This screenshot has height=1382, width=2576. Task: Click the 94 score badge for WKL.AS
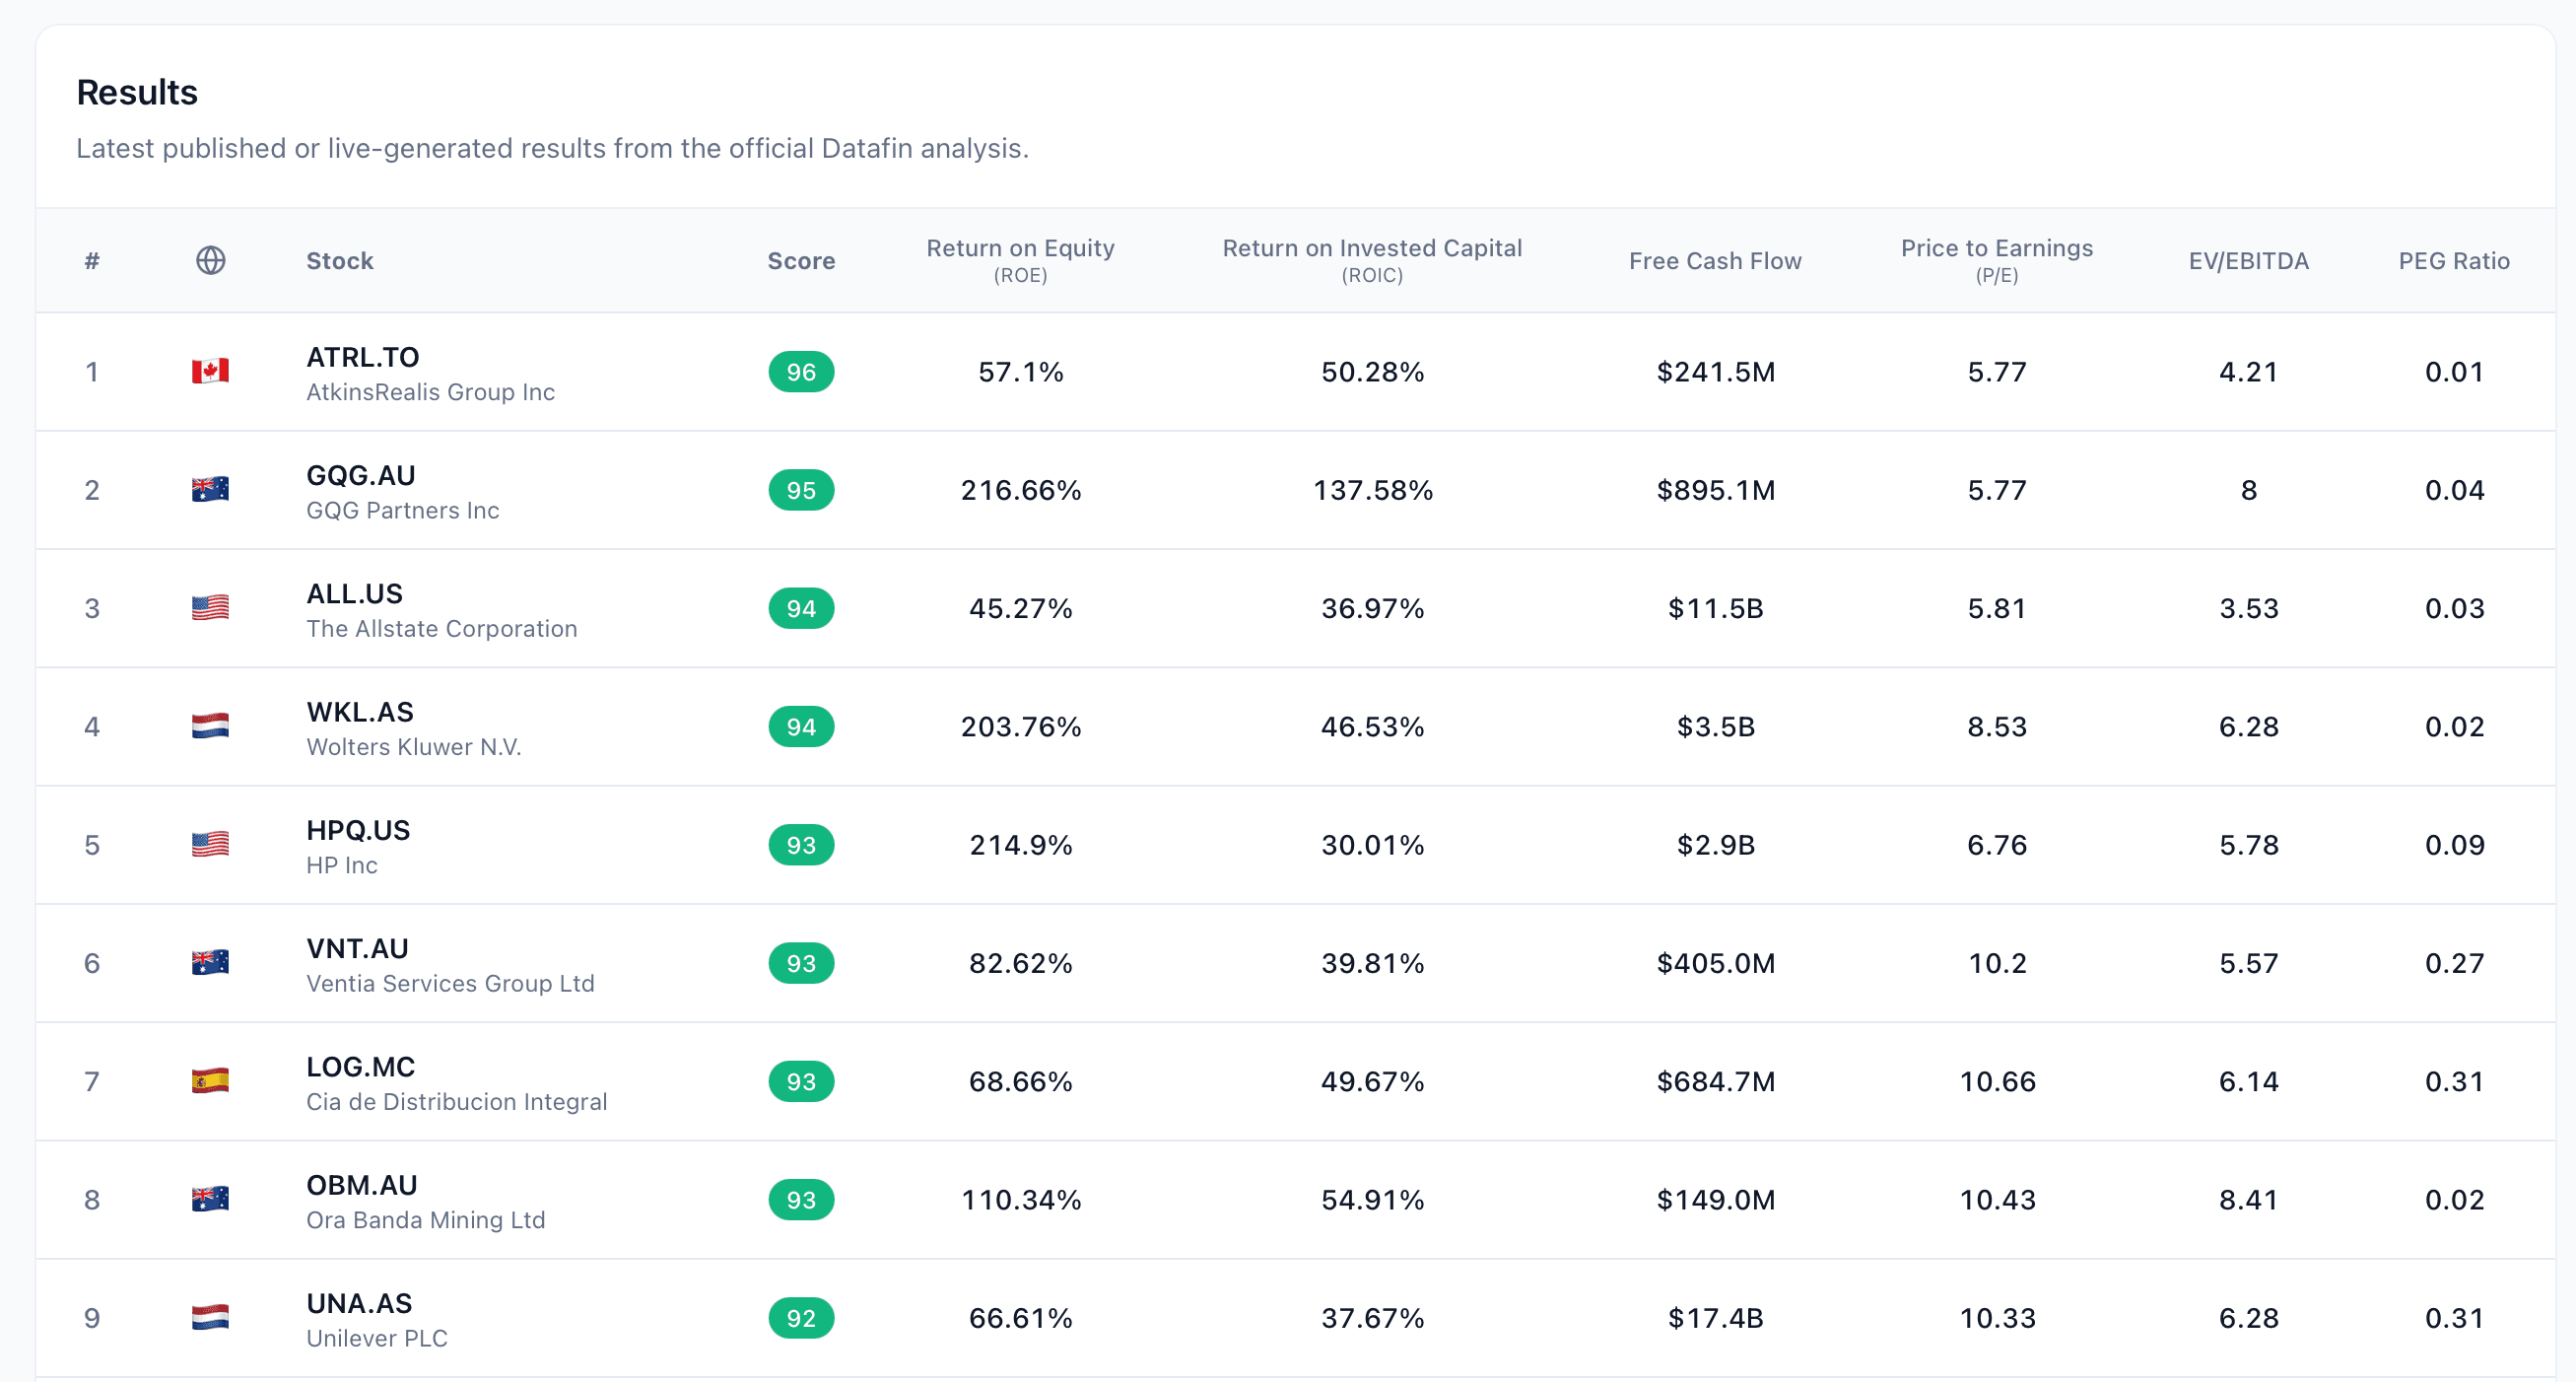tap(801, 726)
